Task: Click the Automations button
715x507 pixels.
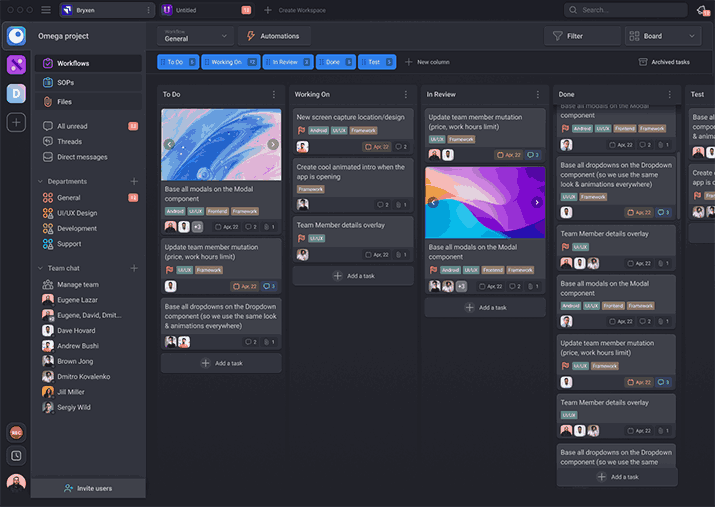Action: tap(272, 36)
